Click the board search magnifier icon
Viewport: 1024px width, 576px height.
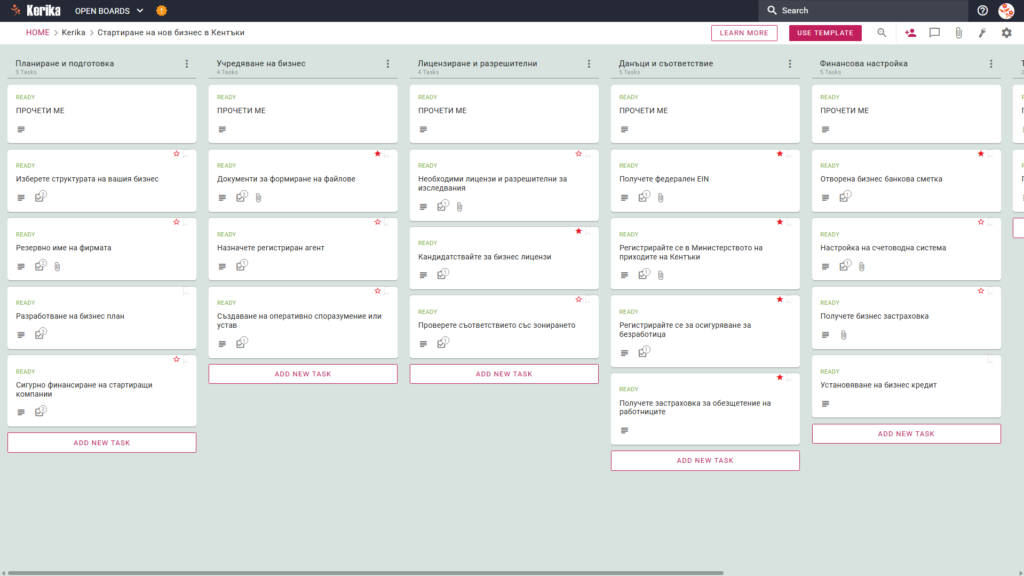point(882,33)
